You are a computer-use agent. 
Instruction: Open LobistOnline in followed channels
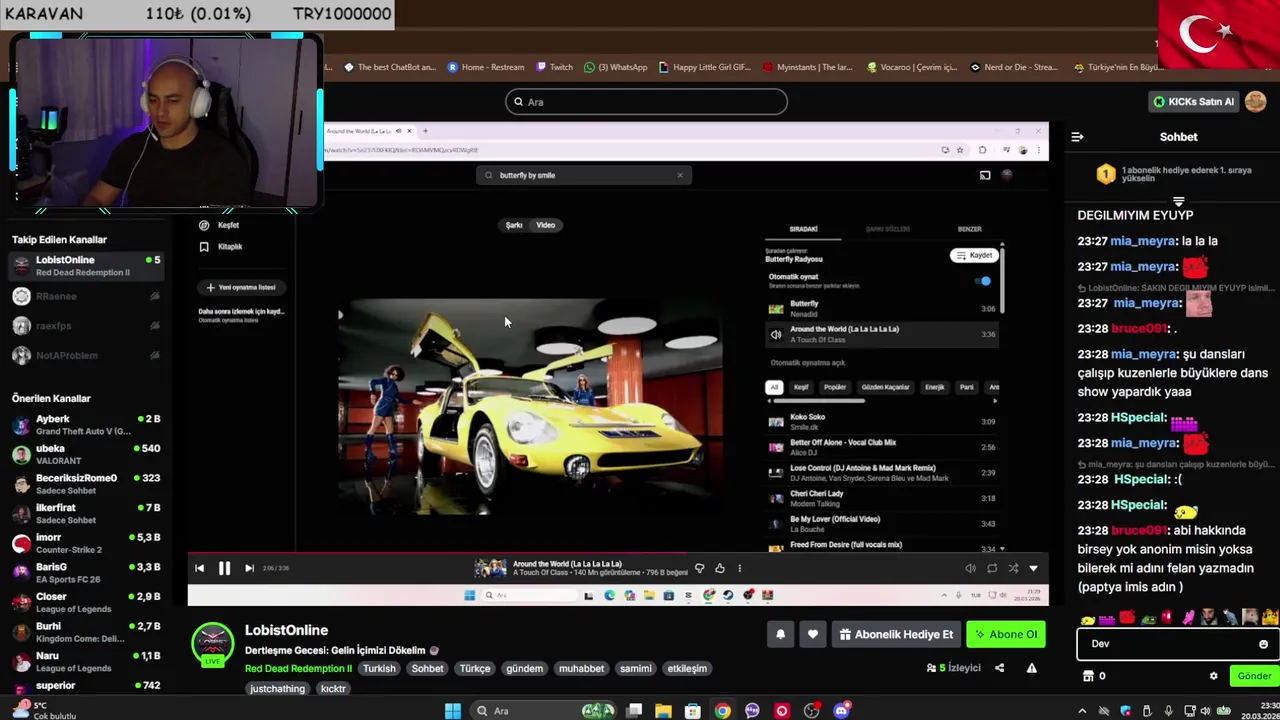click(x=85, y=265)
